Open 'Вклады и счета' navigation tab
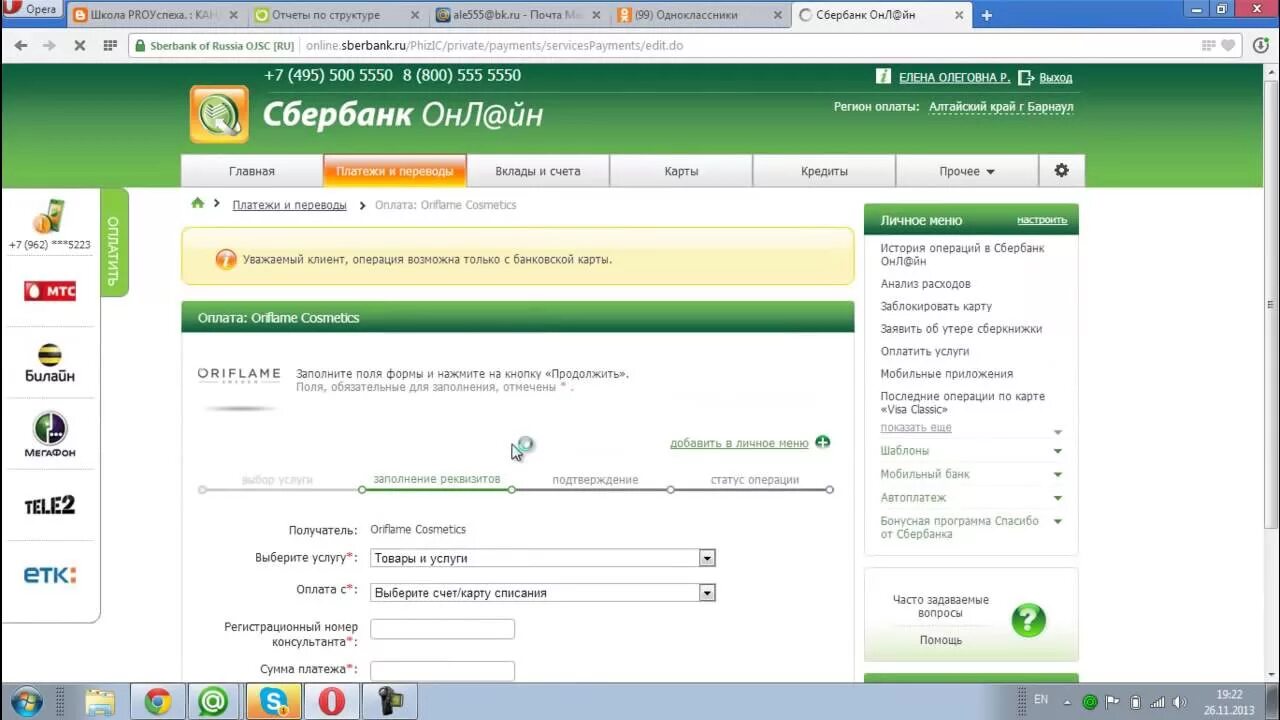Image resolution: width=1280 pixels, height=720 pixels. pyautogui.click(x=538, y=171)
